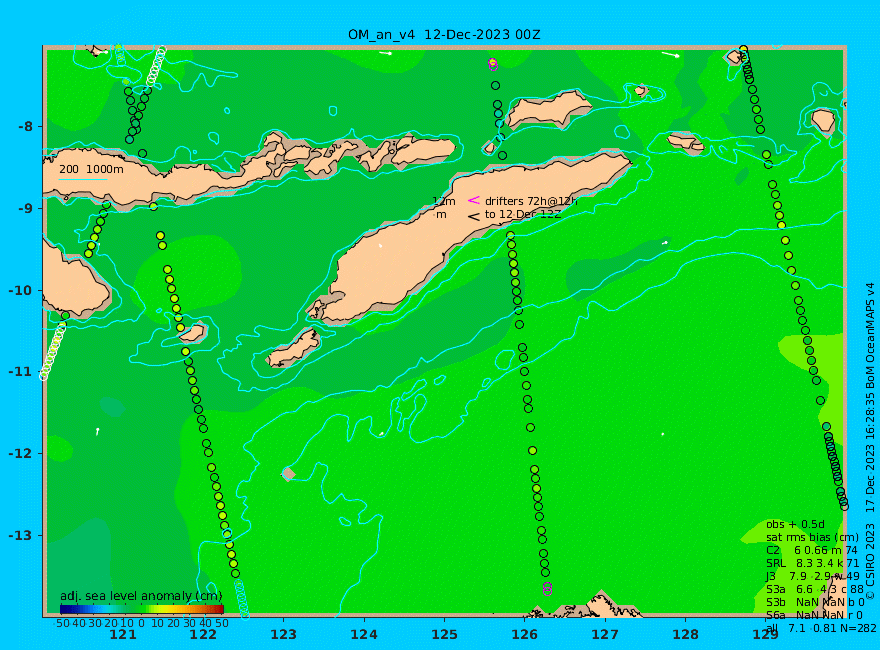This screenshot has height=650, width=880.
Task: Click the SRL satellite stats row
Action: coord(813,563)
